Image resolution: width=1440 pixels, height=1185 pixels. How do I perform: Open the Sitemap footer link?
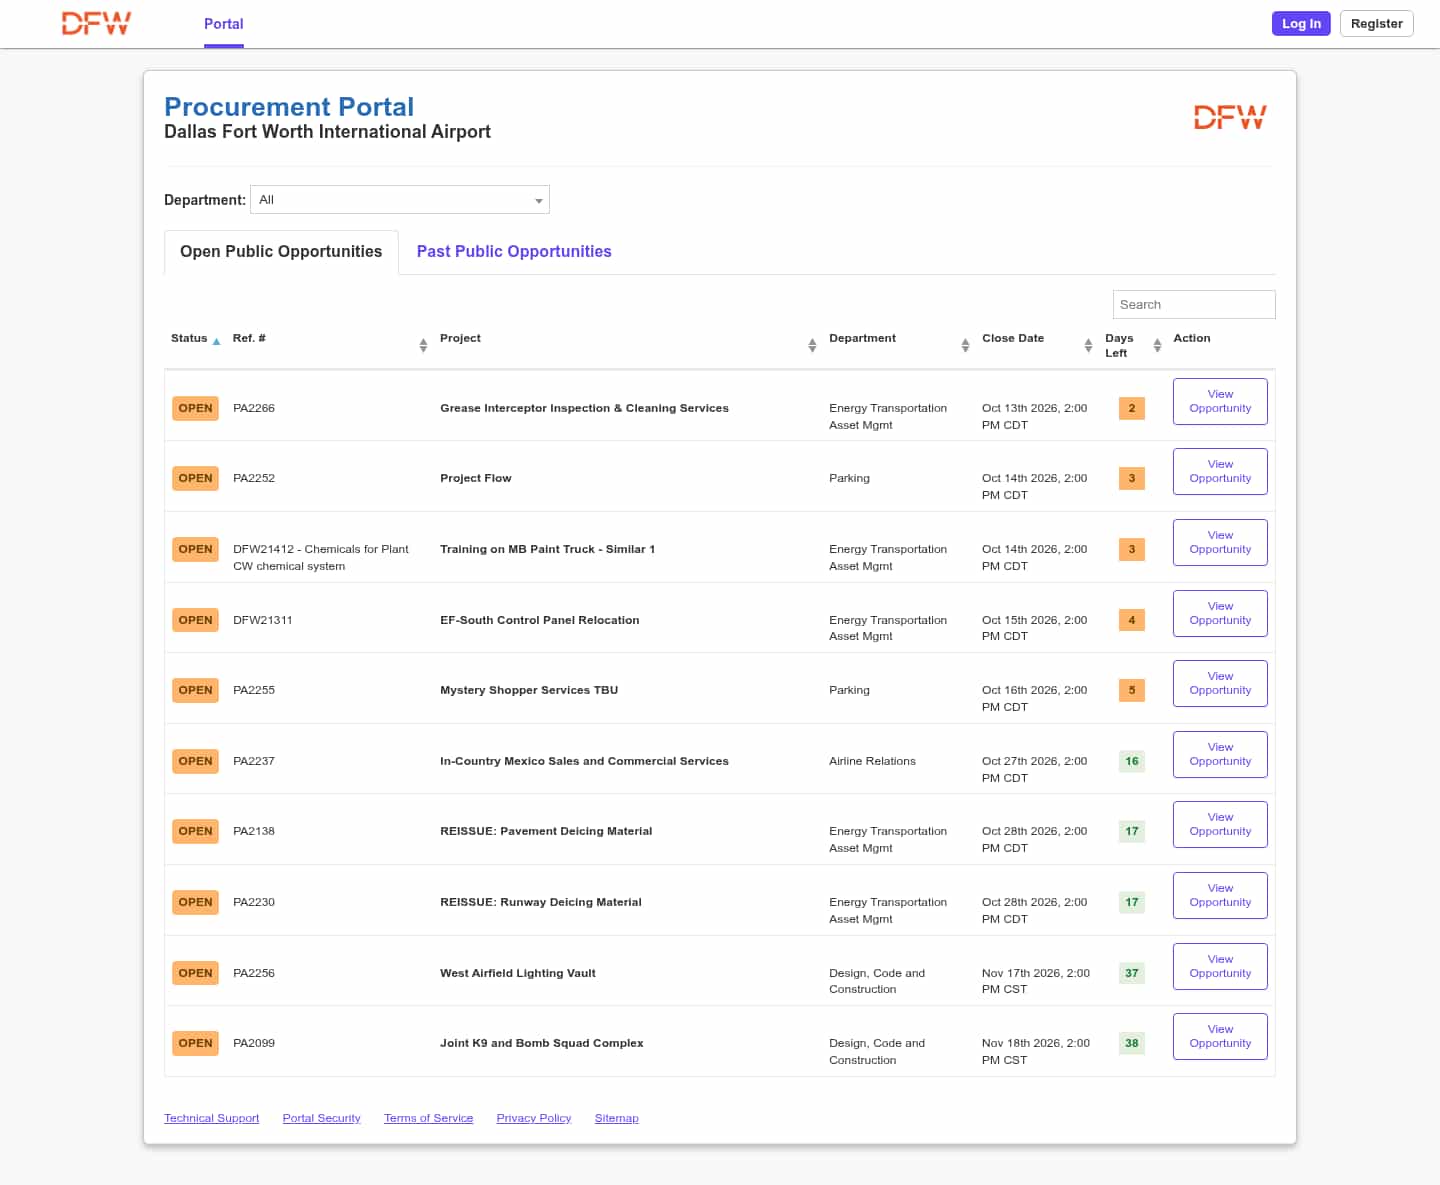click(616, 1118)
